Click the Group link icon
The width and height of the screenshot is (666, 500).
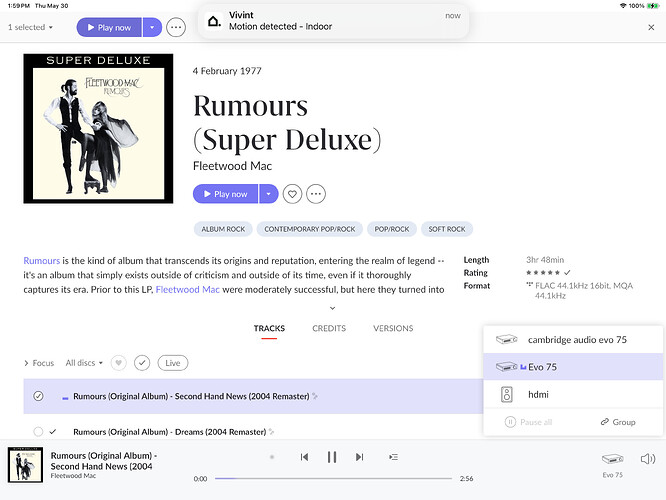point(618,422)
